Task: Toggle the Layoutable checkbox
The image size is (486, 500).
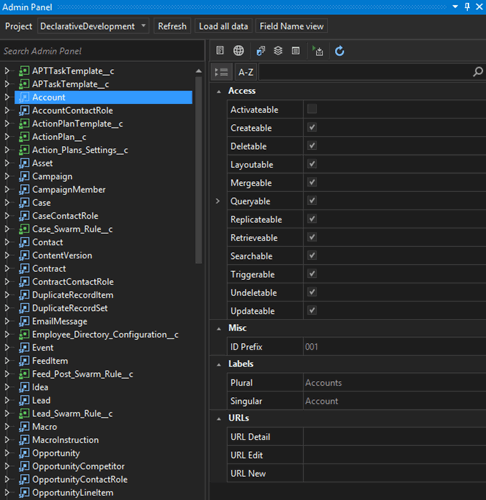Action: (312, 164)
